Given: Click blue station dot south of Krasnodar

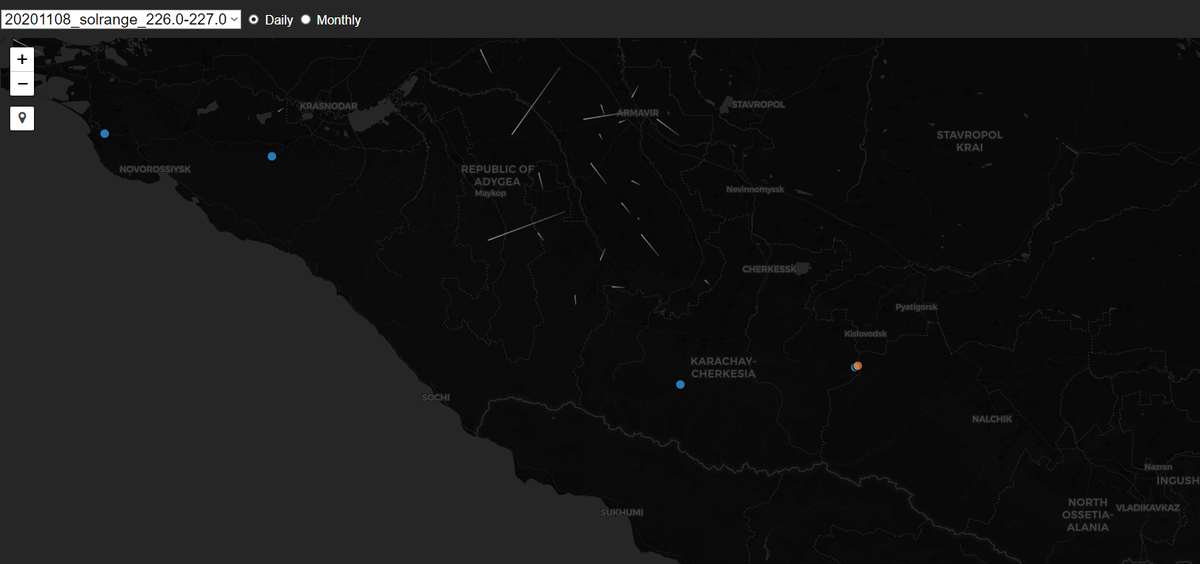Looking at the screenshot, I should tap(272, 156).
